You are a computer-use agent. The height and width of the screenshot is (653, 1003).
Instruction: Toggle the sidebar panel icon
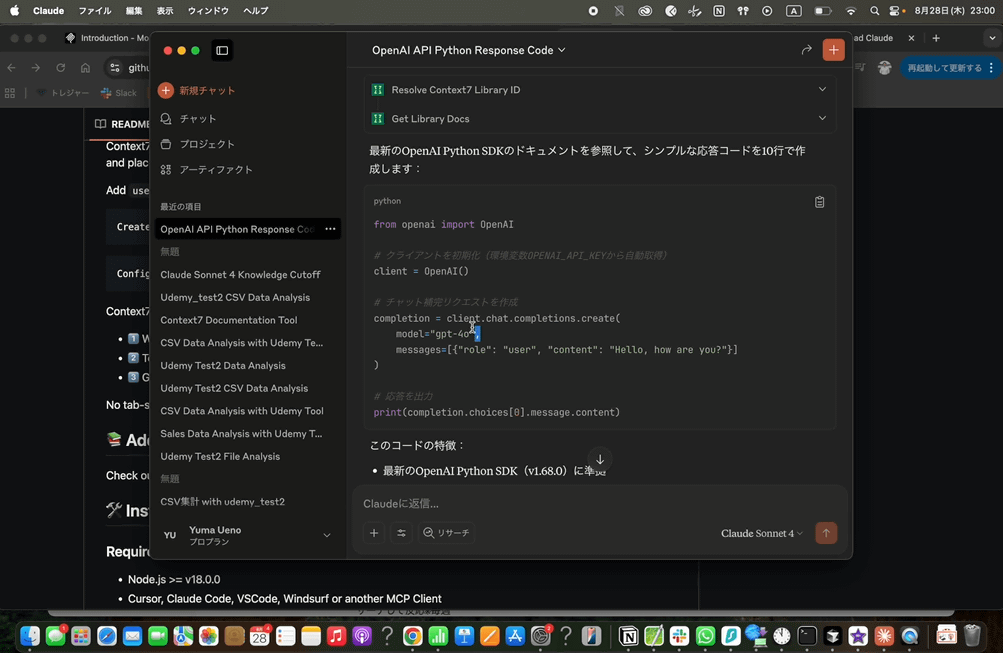222,50
